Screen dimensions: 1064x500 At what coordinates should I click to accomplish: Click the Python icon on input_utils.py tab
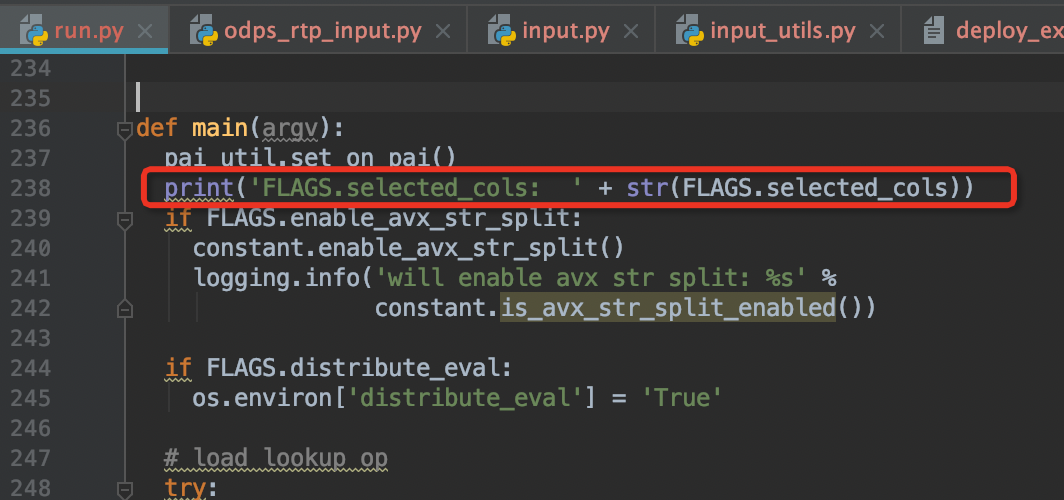point(689,31)
